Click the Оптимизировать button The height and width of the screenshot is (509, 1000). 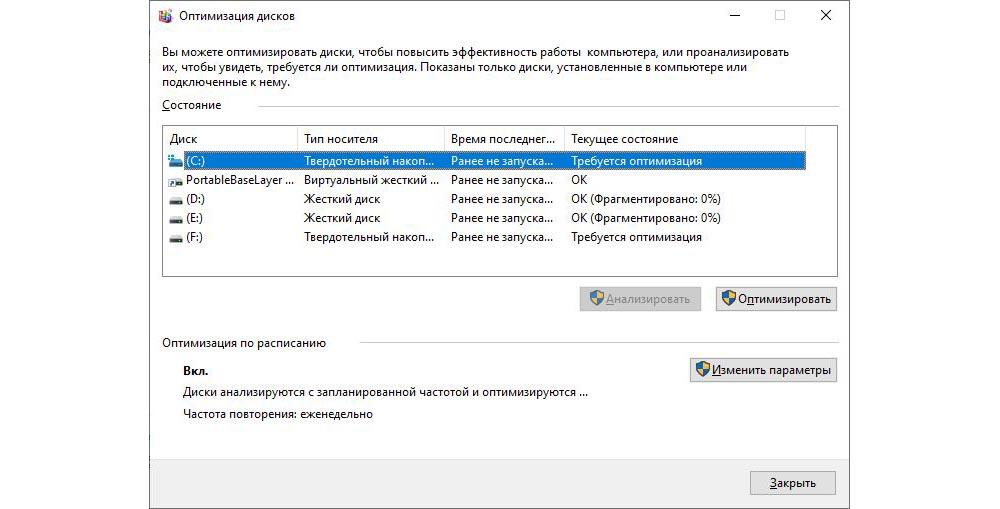(x=776, y=299)
